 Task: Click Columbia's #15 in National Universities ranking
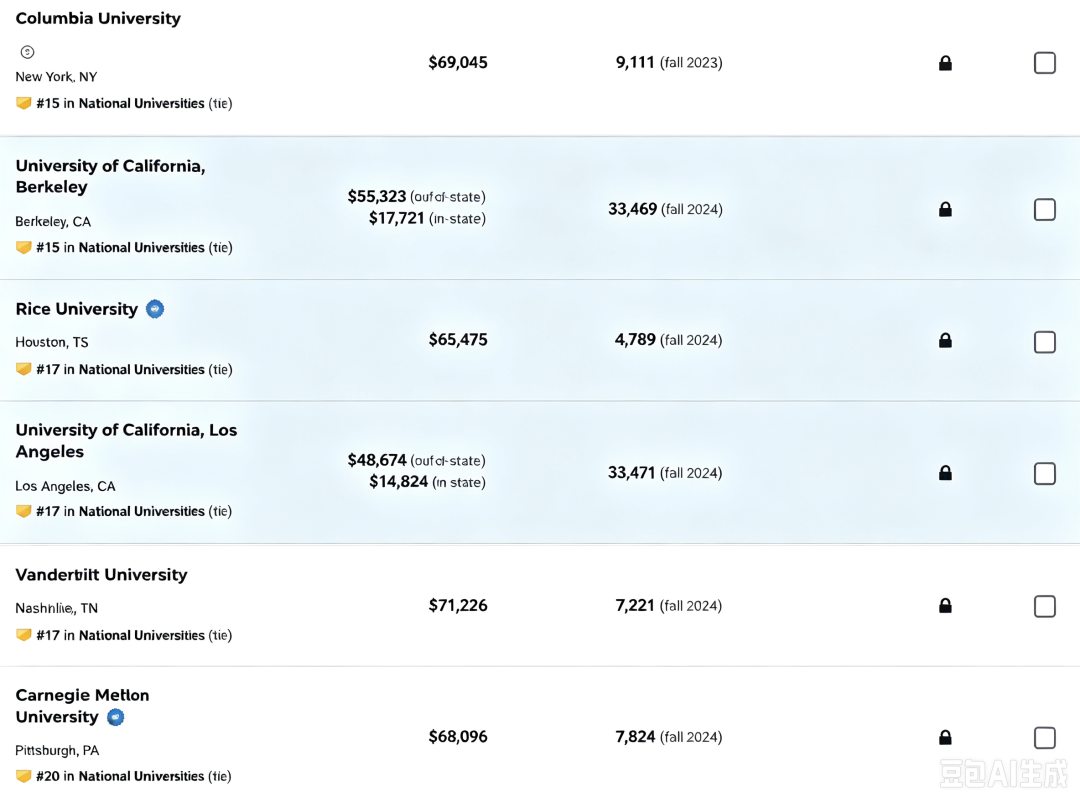[x=134, y=103]
